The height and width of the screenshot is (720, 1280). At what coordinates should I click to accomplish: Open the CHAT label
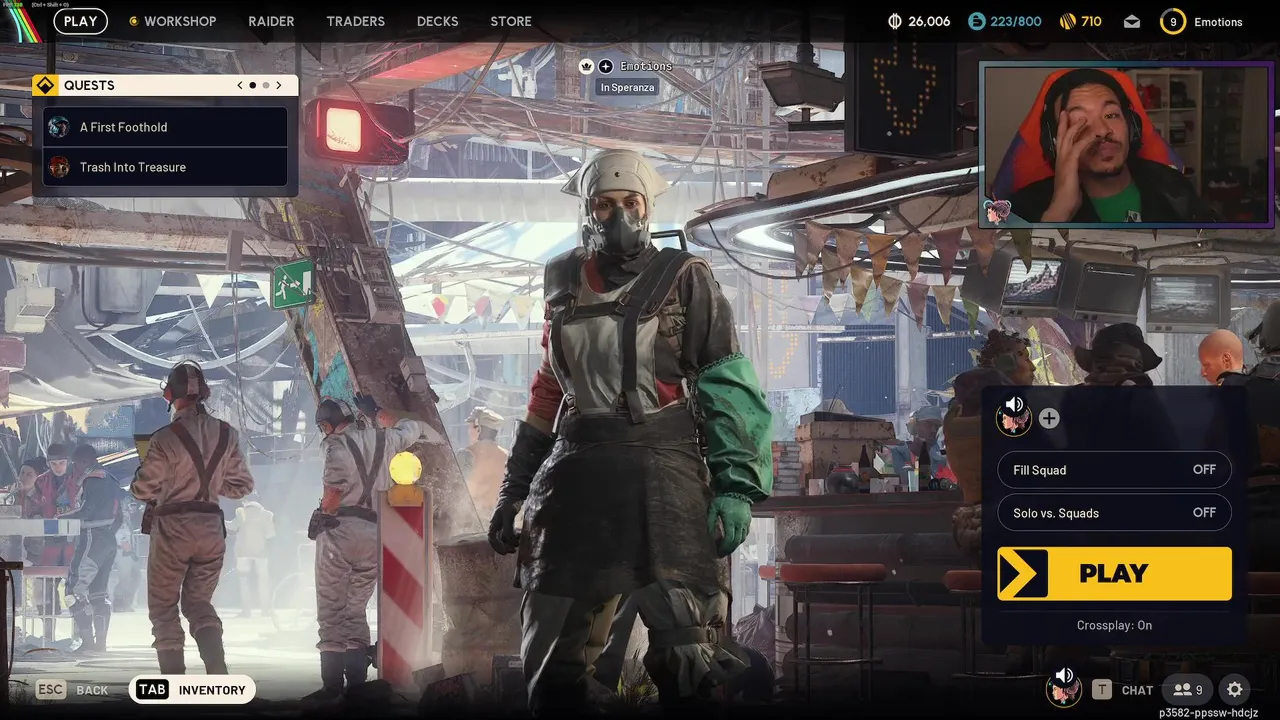(x=1137, y=690)
